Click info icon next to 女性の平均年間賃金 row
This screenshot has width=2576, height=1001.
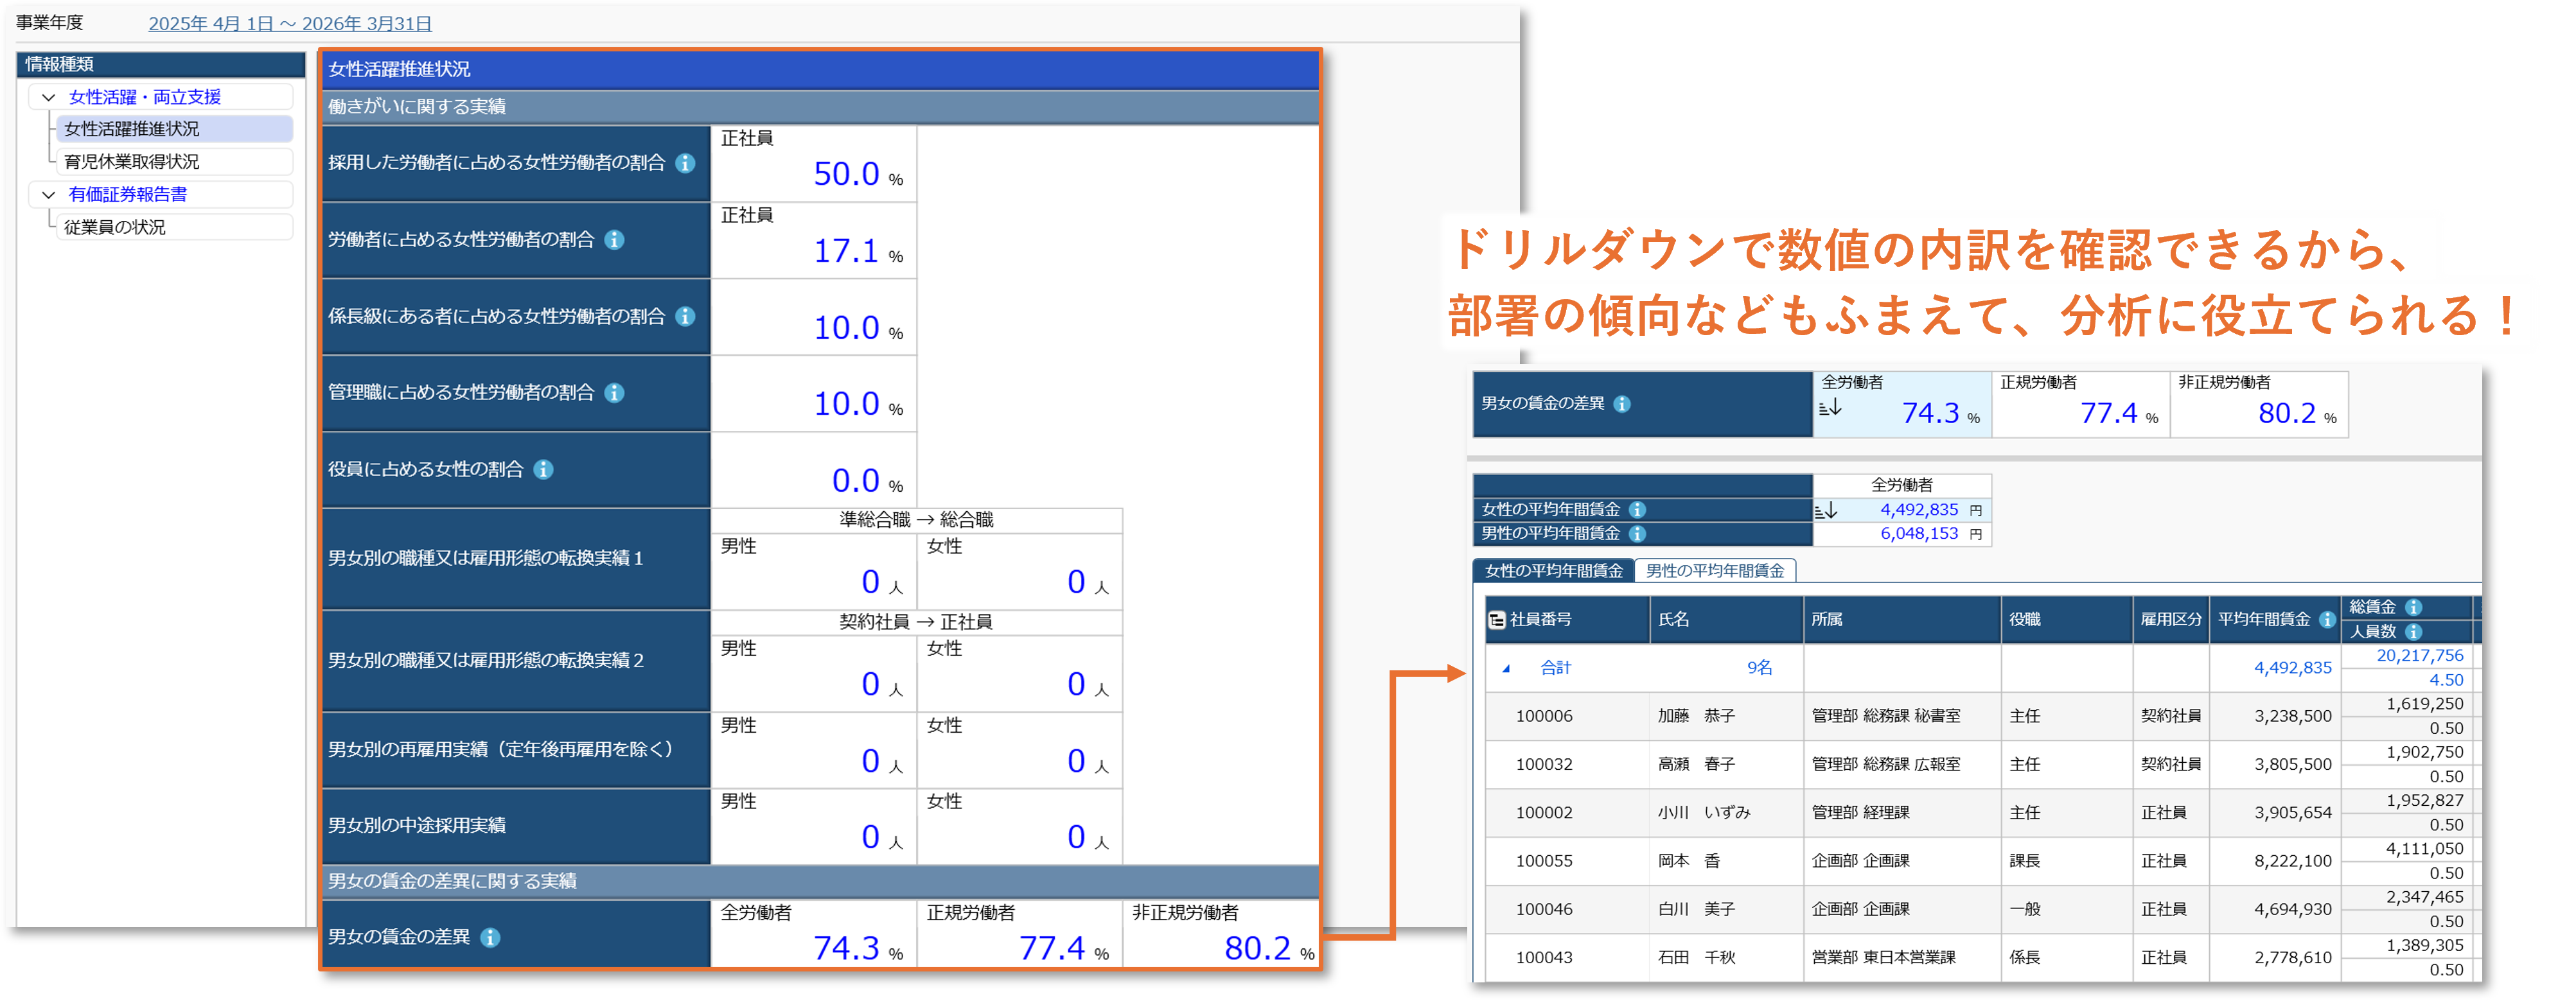[x=1637, y=510]
